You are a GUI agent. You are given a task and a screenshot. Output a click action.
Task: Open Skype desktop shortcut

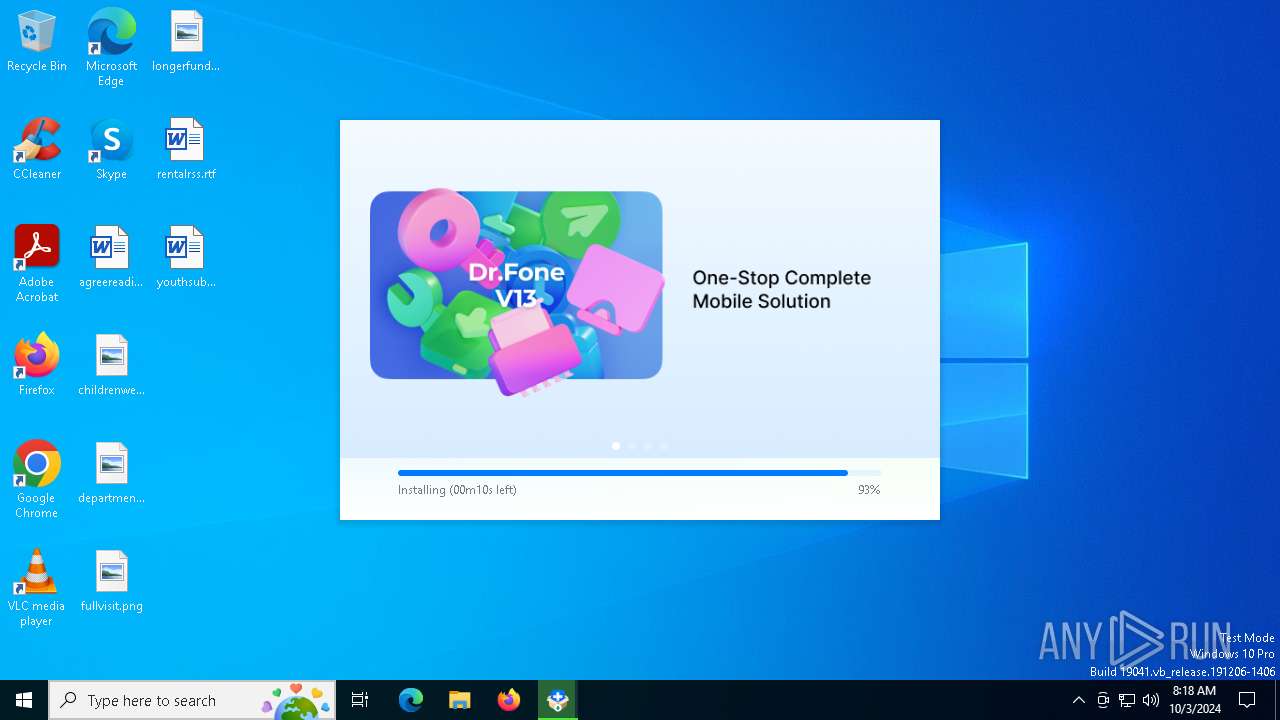pos(111,150)
